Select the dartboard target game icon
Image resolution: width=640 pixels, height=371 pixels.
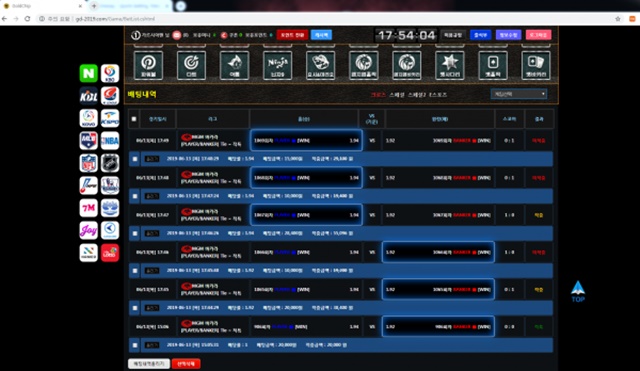pyautogui.click(x=191, y=65)
